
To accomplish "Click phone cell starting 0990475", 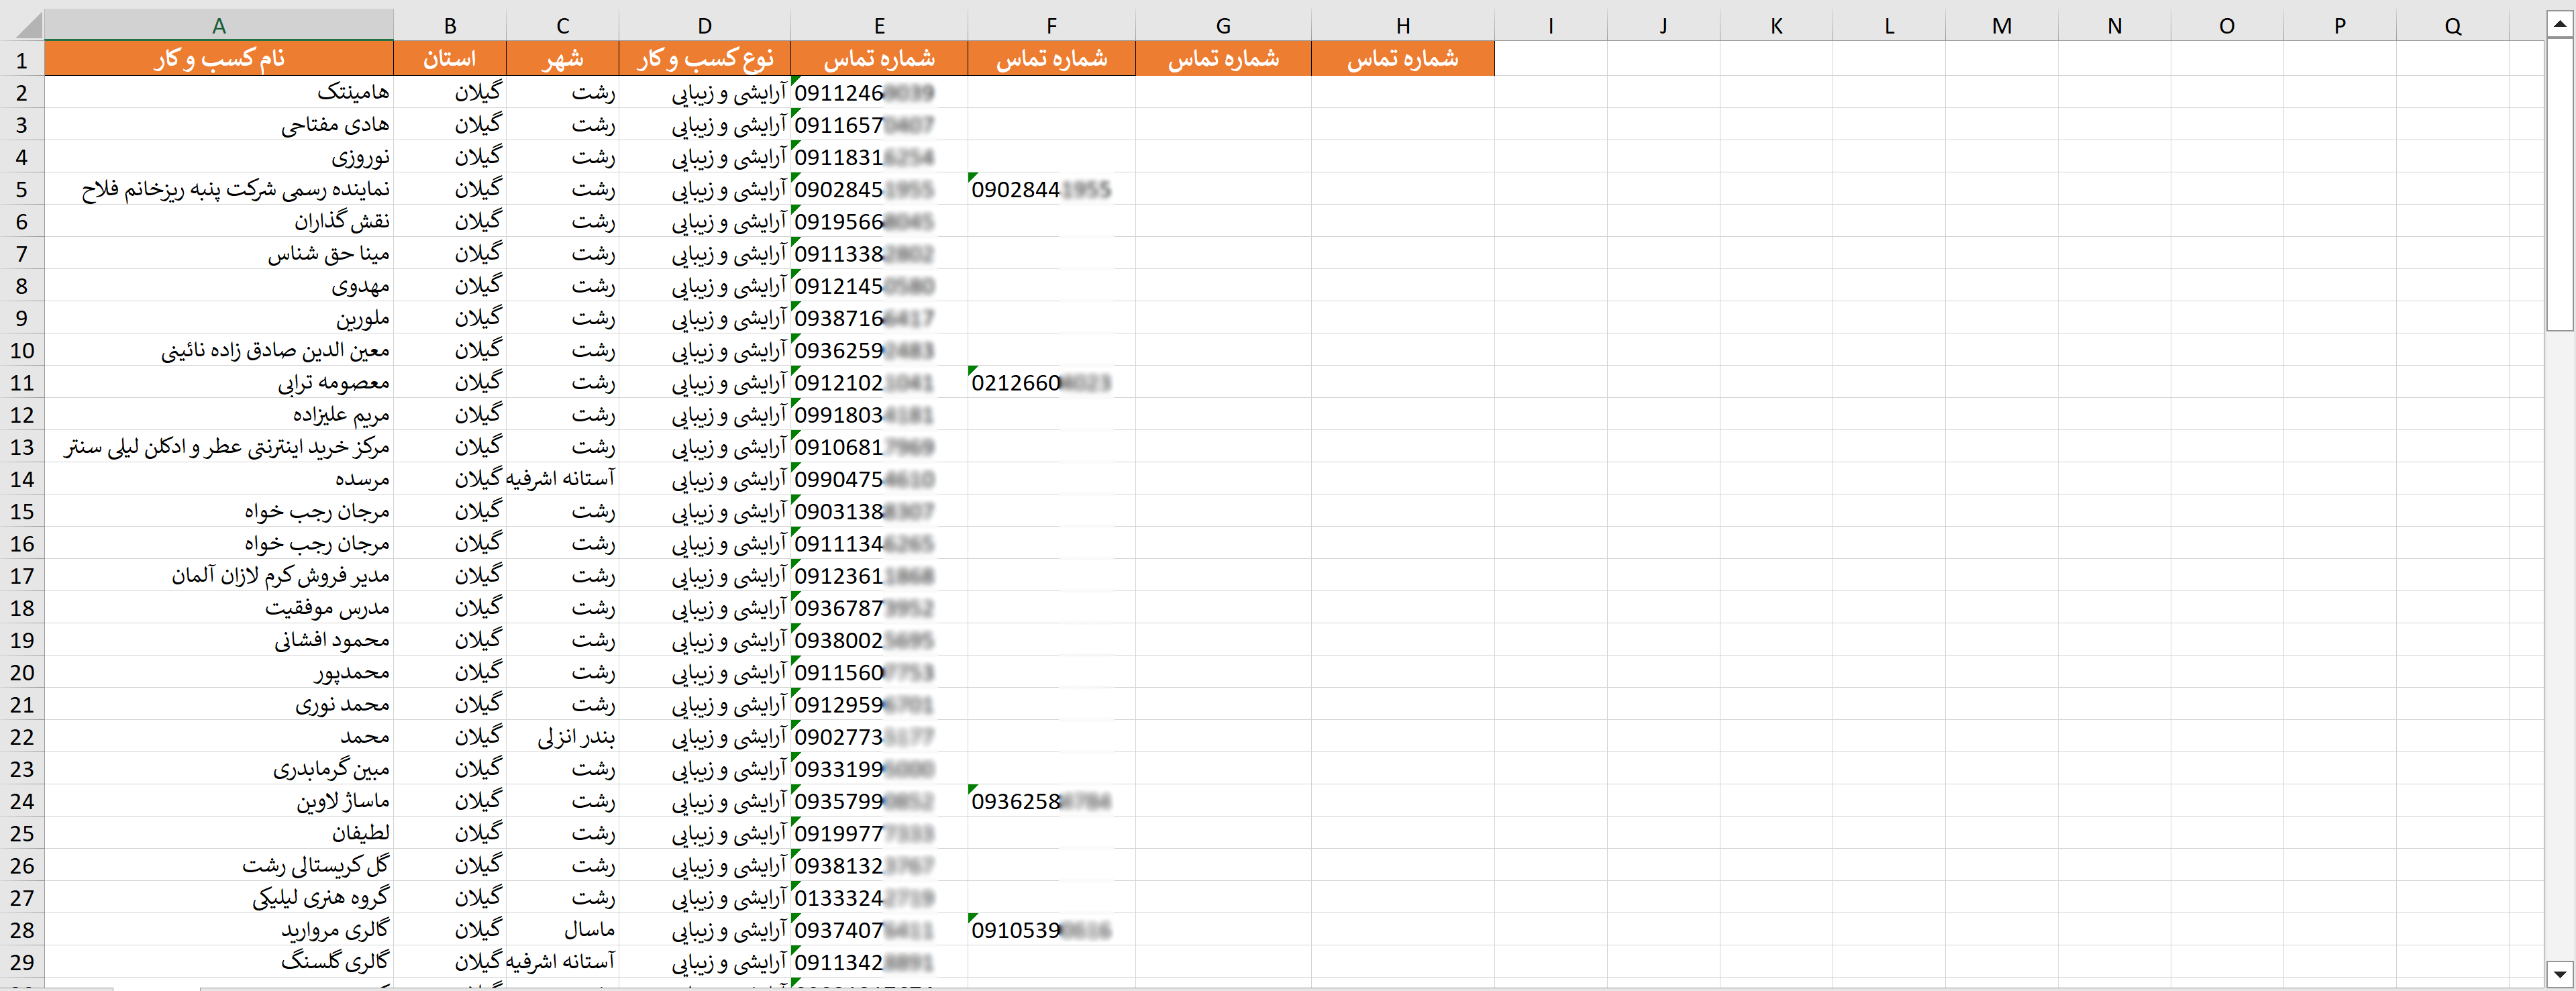I will [x=879, y=479].
